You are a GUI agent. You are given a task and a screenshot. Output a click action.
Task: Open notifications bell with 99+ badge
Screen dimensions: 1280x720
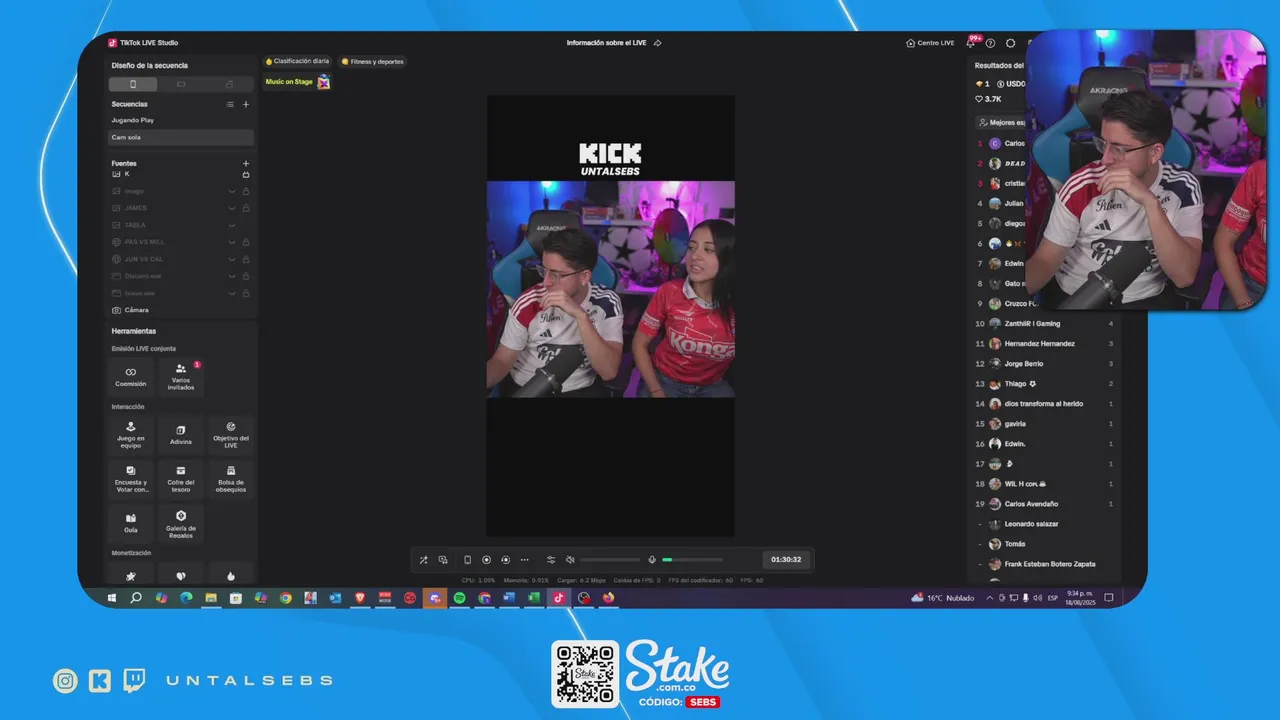point(970,43)
